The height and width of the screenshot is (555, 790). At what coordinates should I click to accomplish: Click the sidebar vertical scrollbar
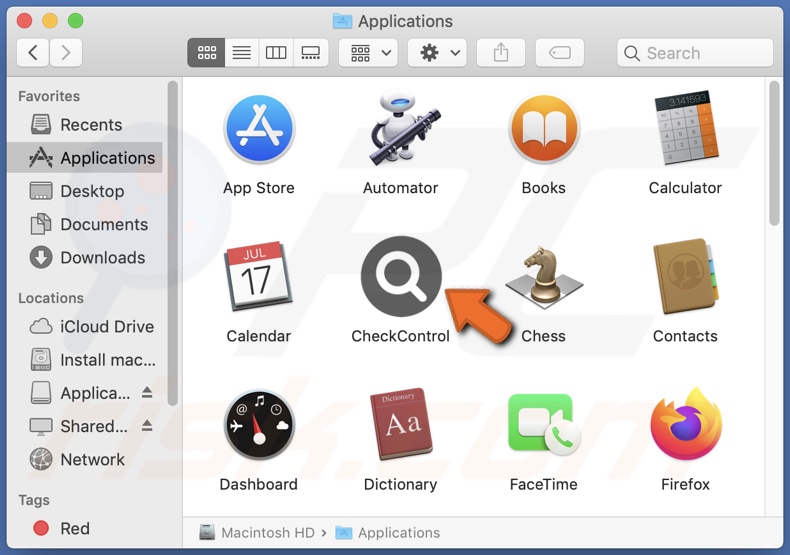coord(173,243)
